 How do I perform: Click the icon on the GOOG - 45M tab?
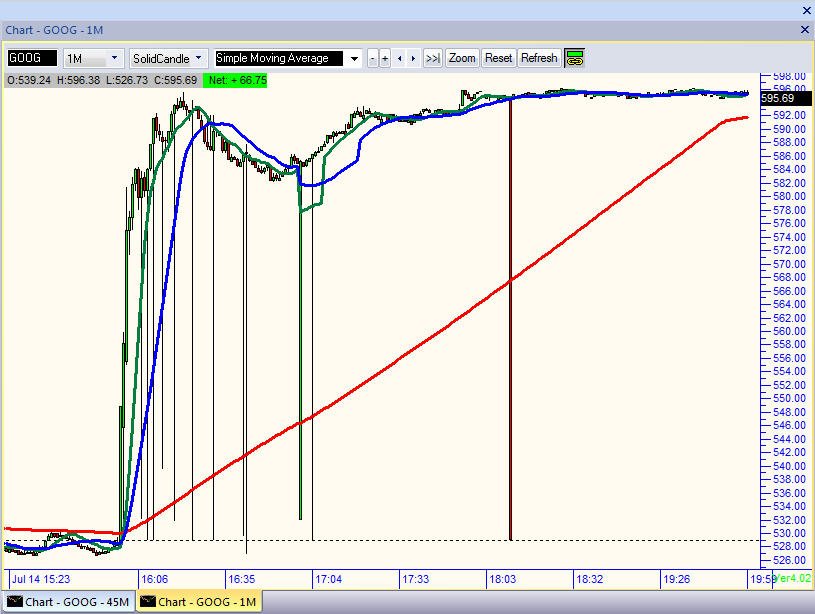(13, 602)
